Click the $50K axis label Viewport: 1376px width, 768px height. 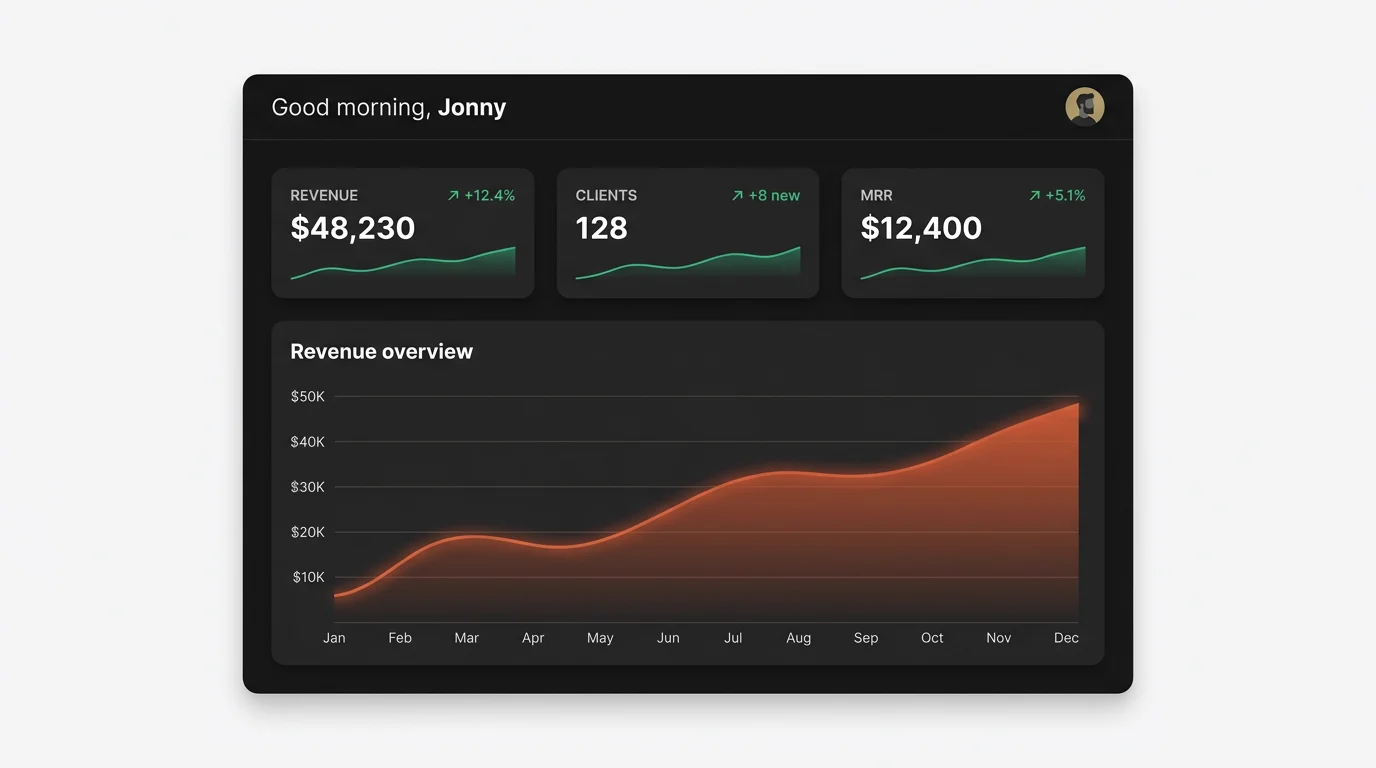pos(308,397)
